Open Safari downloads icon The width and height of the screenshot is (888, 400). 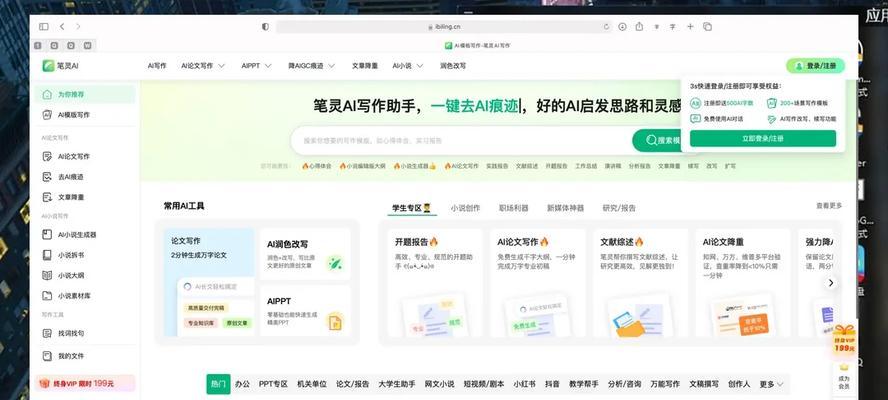click(x=622, y=27)
